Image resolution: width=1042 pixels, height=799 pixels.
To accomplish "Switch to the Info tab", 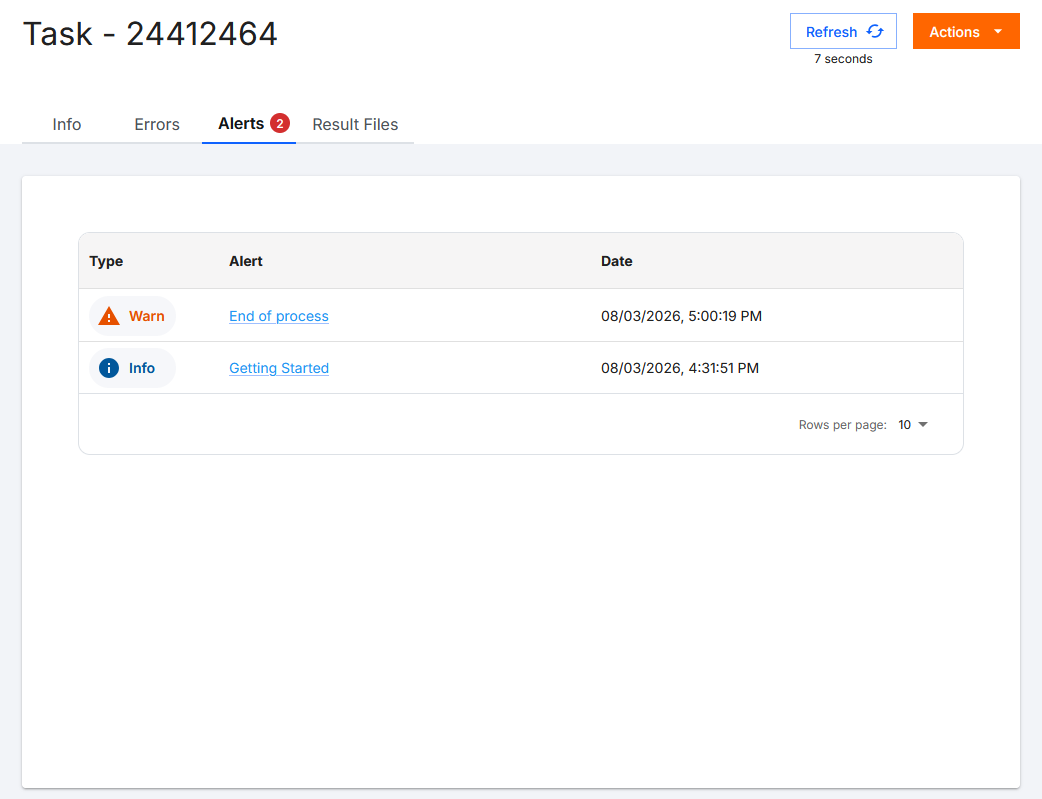I will (66, 124).
